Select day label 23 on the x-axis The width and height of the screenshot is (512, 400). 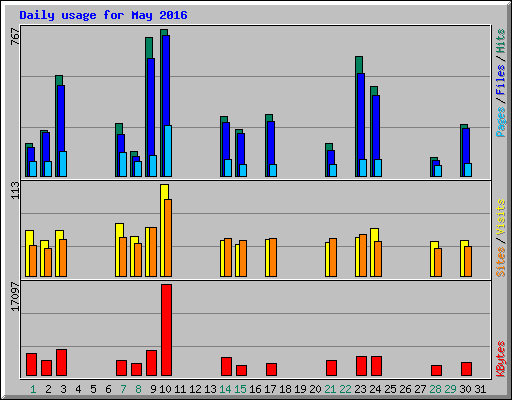coord(360,389)
